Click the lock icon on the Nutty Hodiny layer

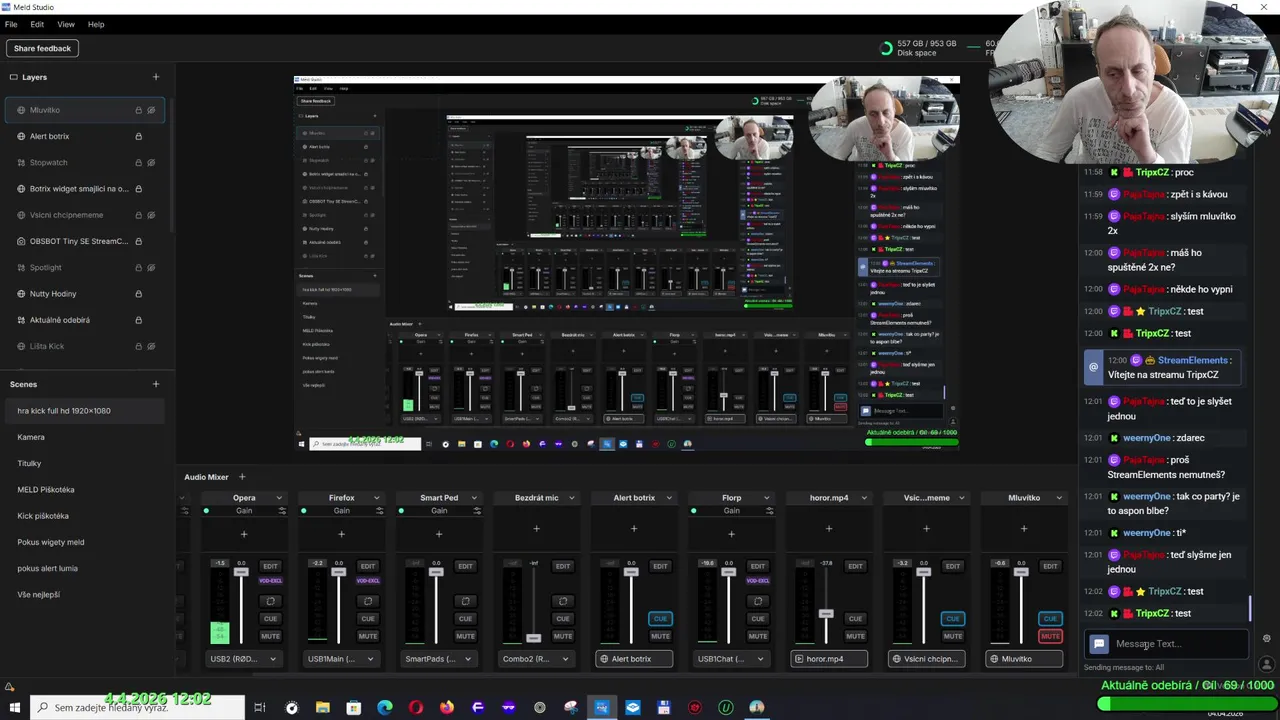point(138,294)
